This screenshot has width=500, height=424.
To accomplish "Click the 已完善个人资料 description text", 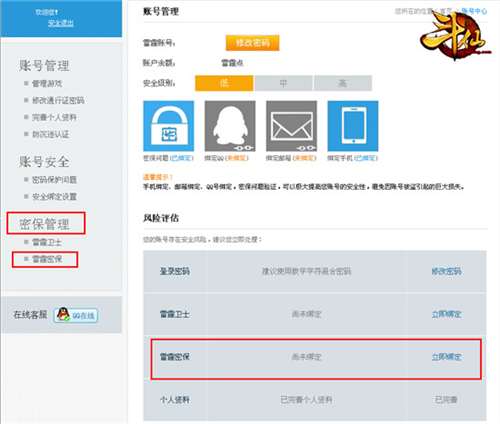I will pyautogui.click(x=306, y=399).
